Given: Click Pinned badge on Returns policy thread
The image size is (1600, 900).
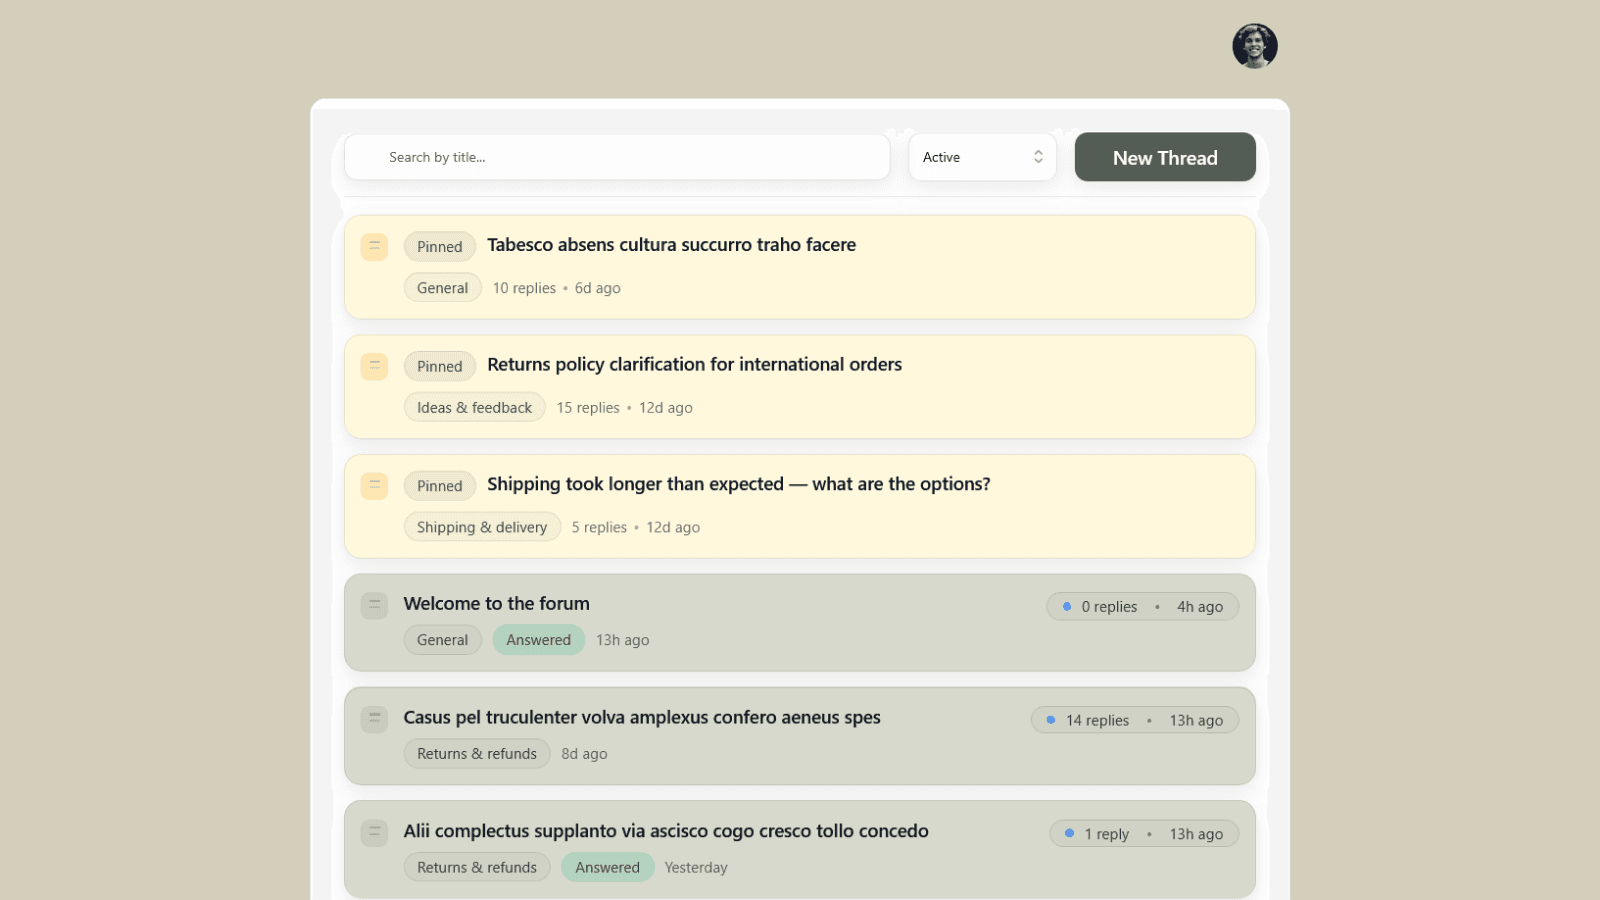Looking at the screenshot, I should point(440,367).
